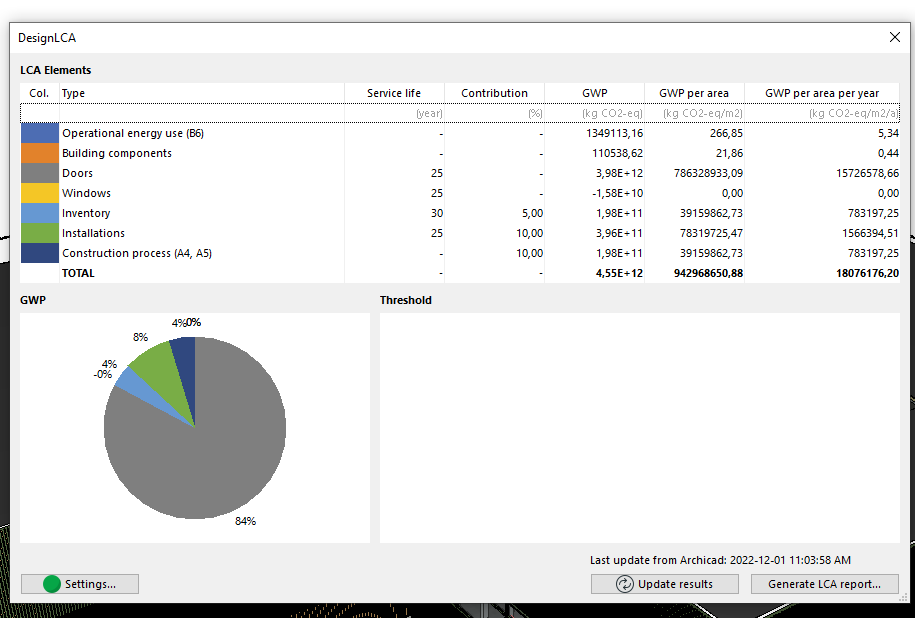
Task: Click Inventory service life value 30
Action: [436, 213]
